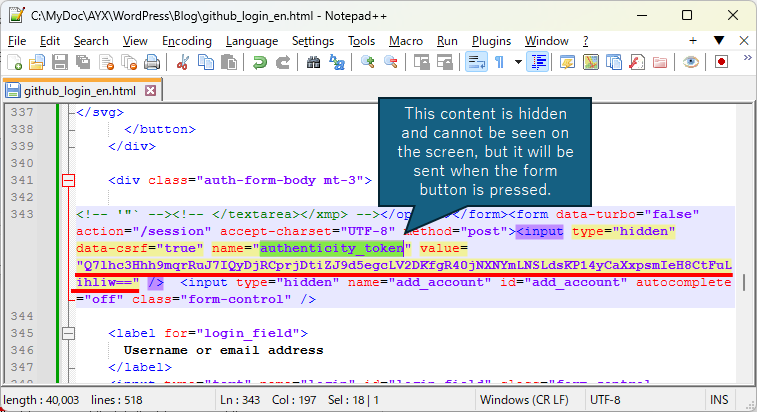Click the Close All toolbar icon
This screenshot has width=757, height=412.
129,62
